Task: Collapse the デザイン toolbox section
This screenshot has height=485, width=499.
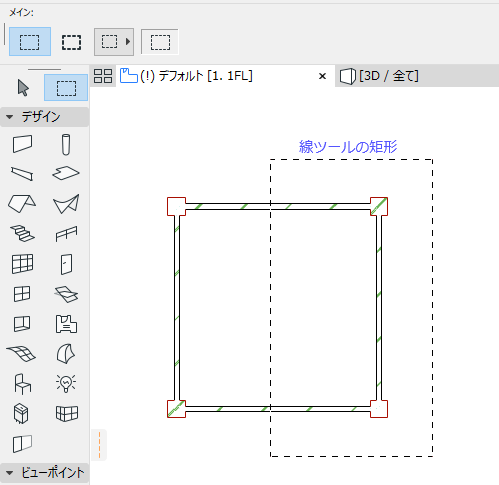Action: point(10,117)
